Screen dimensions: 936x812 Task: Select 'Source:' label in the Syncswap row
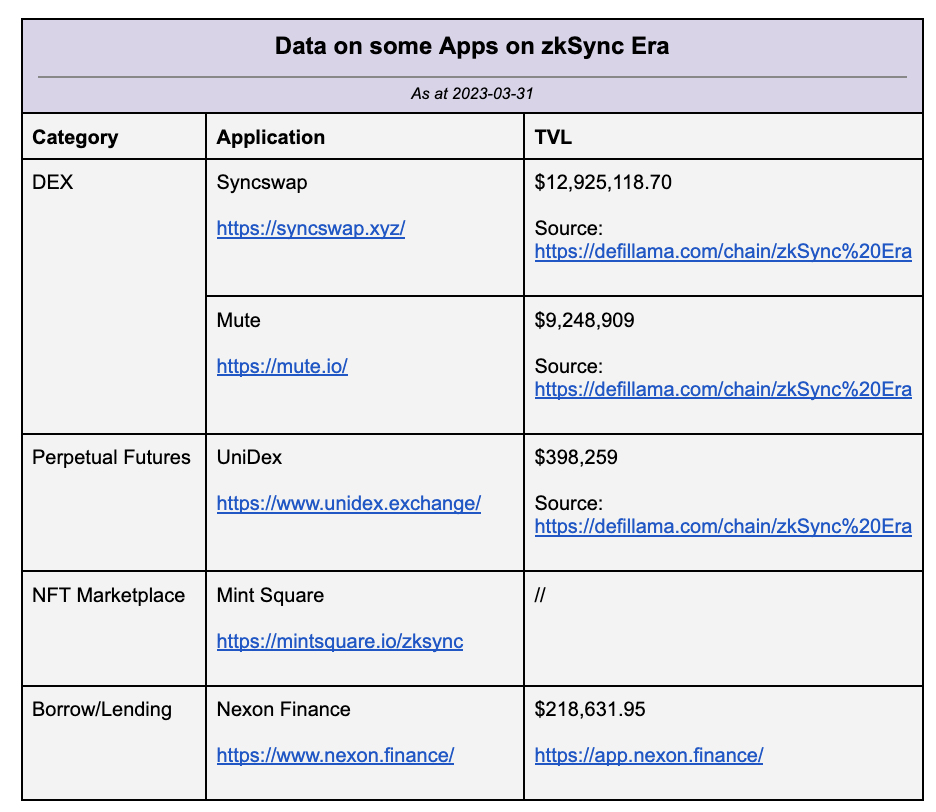click(568, 228)
